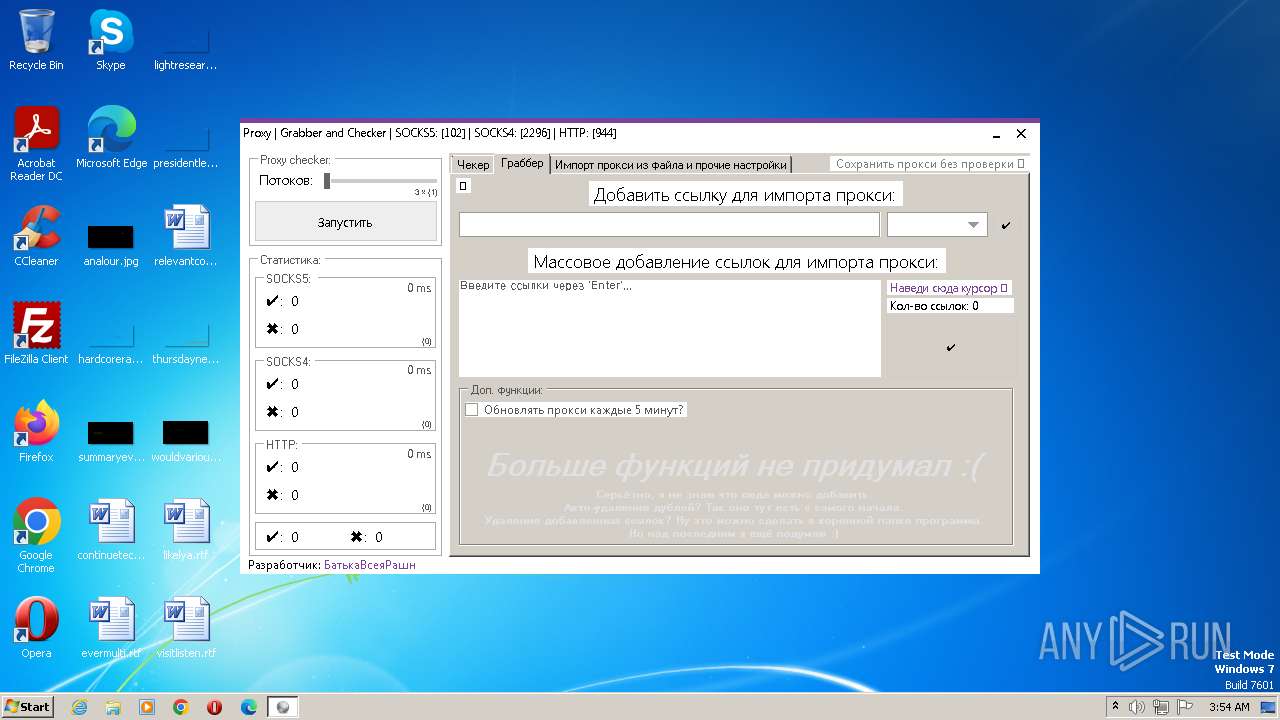
Task: Open the Start menu
Action: pos(27,706)
